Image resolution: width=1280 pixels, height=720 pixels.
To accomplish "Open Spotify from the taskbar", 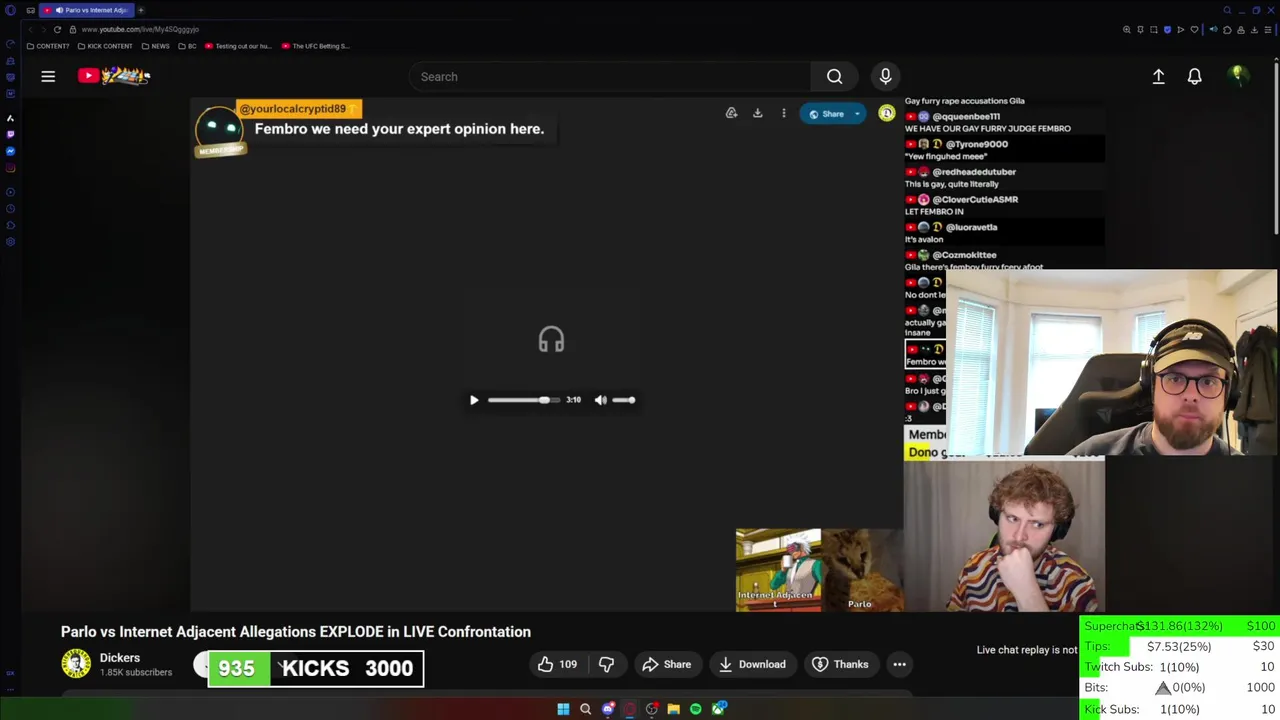I will click(x=696, y=709).
